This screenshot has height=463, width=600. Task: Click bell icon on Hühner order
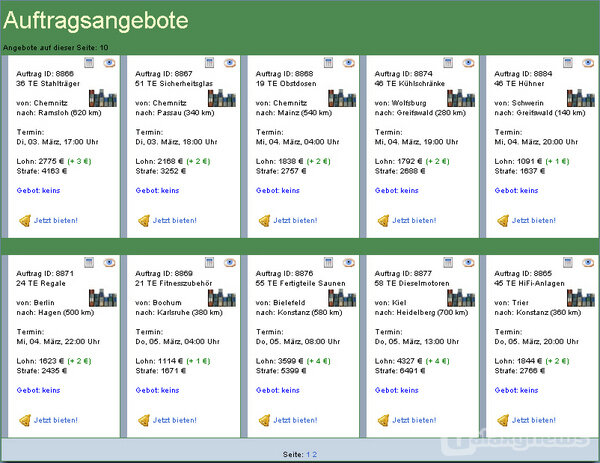[503, 221]
